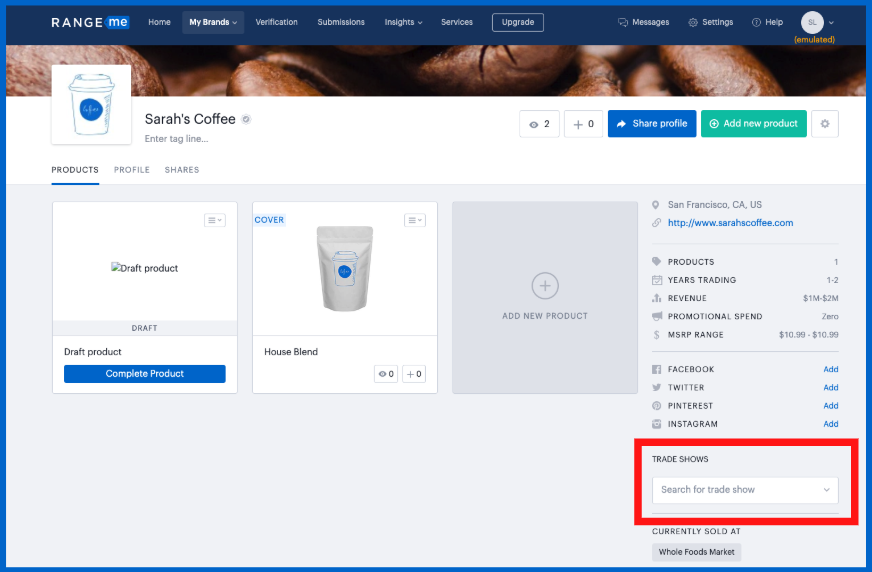Click House Blend views counter
This screenshot has height=572, width=872.
pos(386,374)
